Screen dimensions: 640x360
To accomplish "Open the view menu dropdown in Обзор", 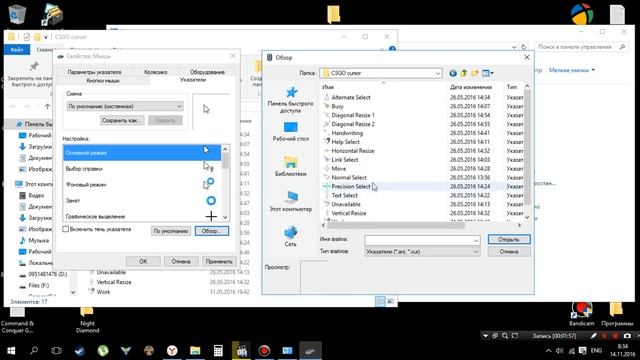I will pyautogui.click(x=488, y=73).
